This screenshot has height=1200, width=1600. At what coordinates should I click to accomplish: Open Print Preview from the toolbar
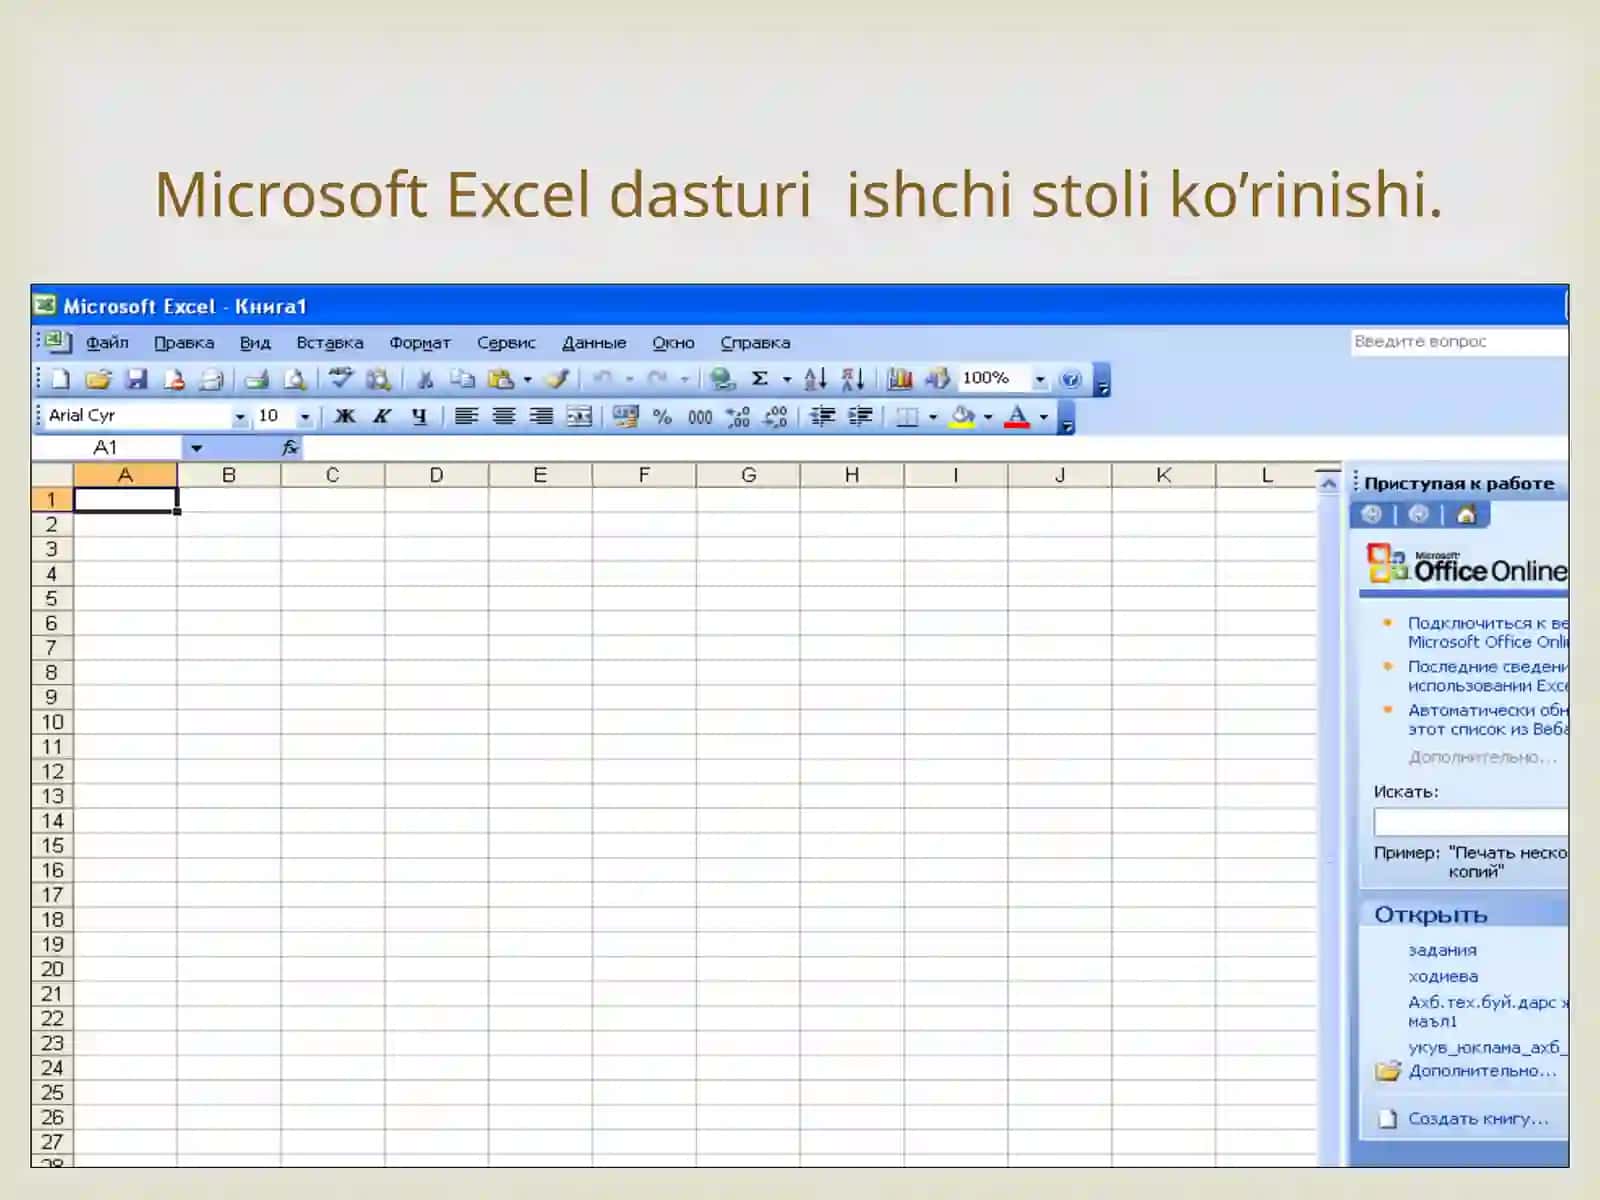tap(295, 379)
